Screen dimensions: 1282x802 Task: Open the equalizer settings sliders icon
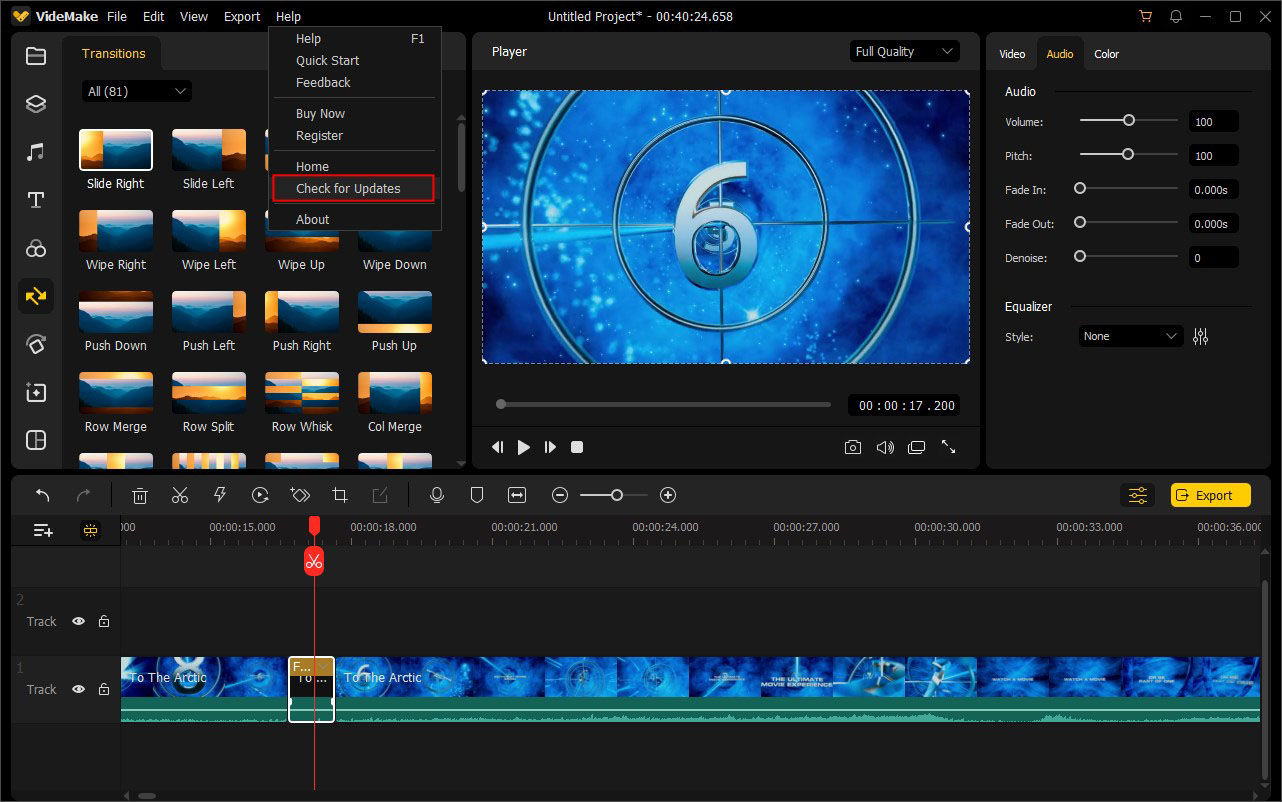(x=1200, y=337)
